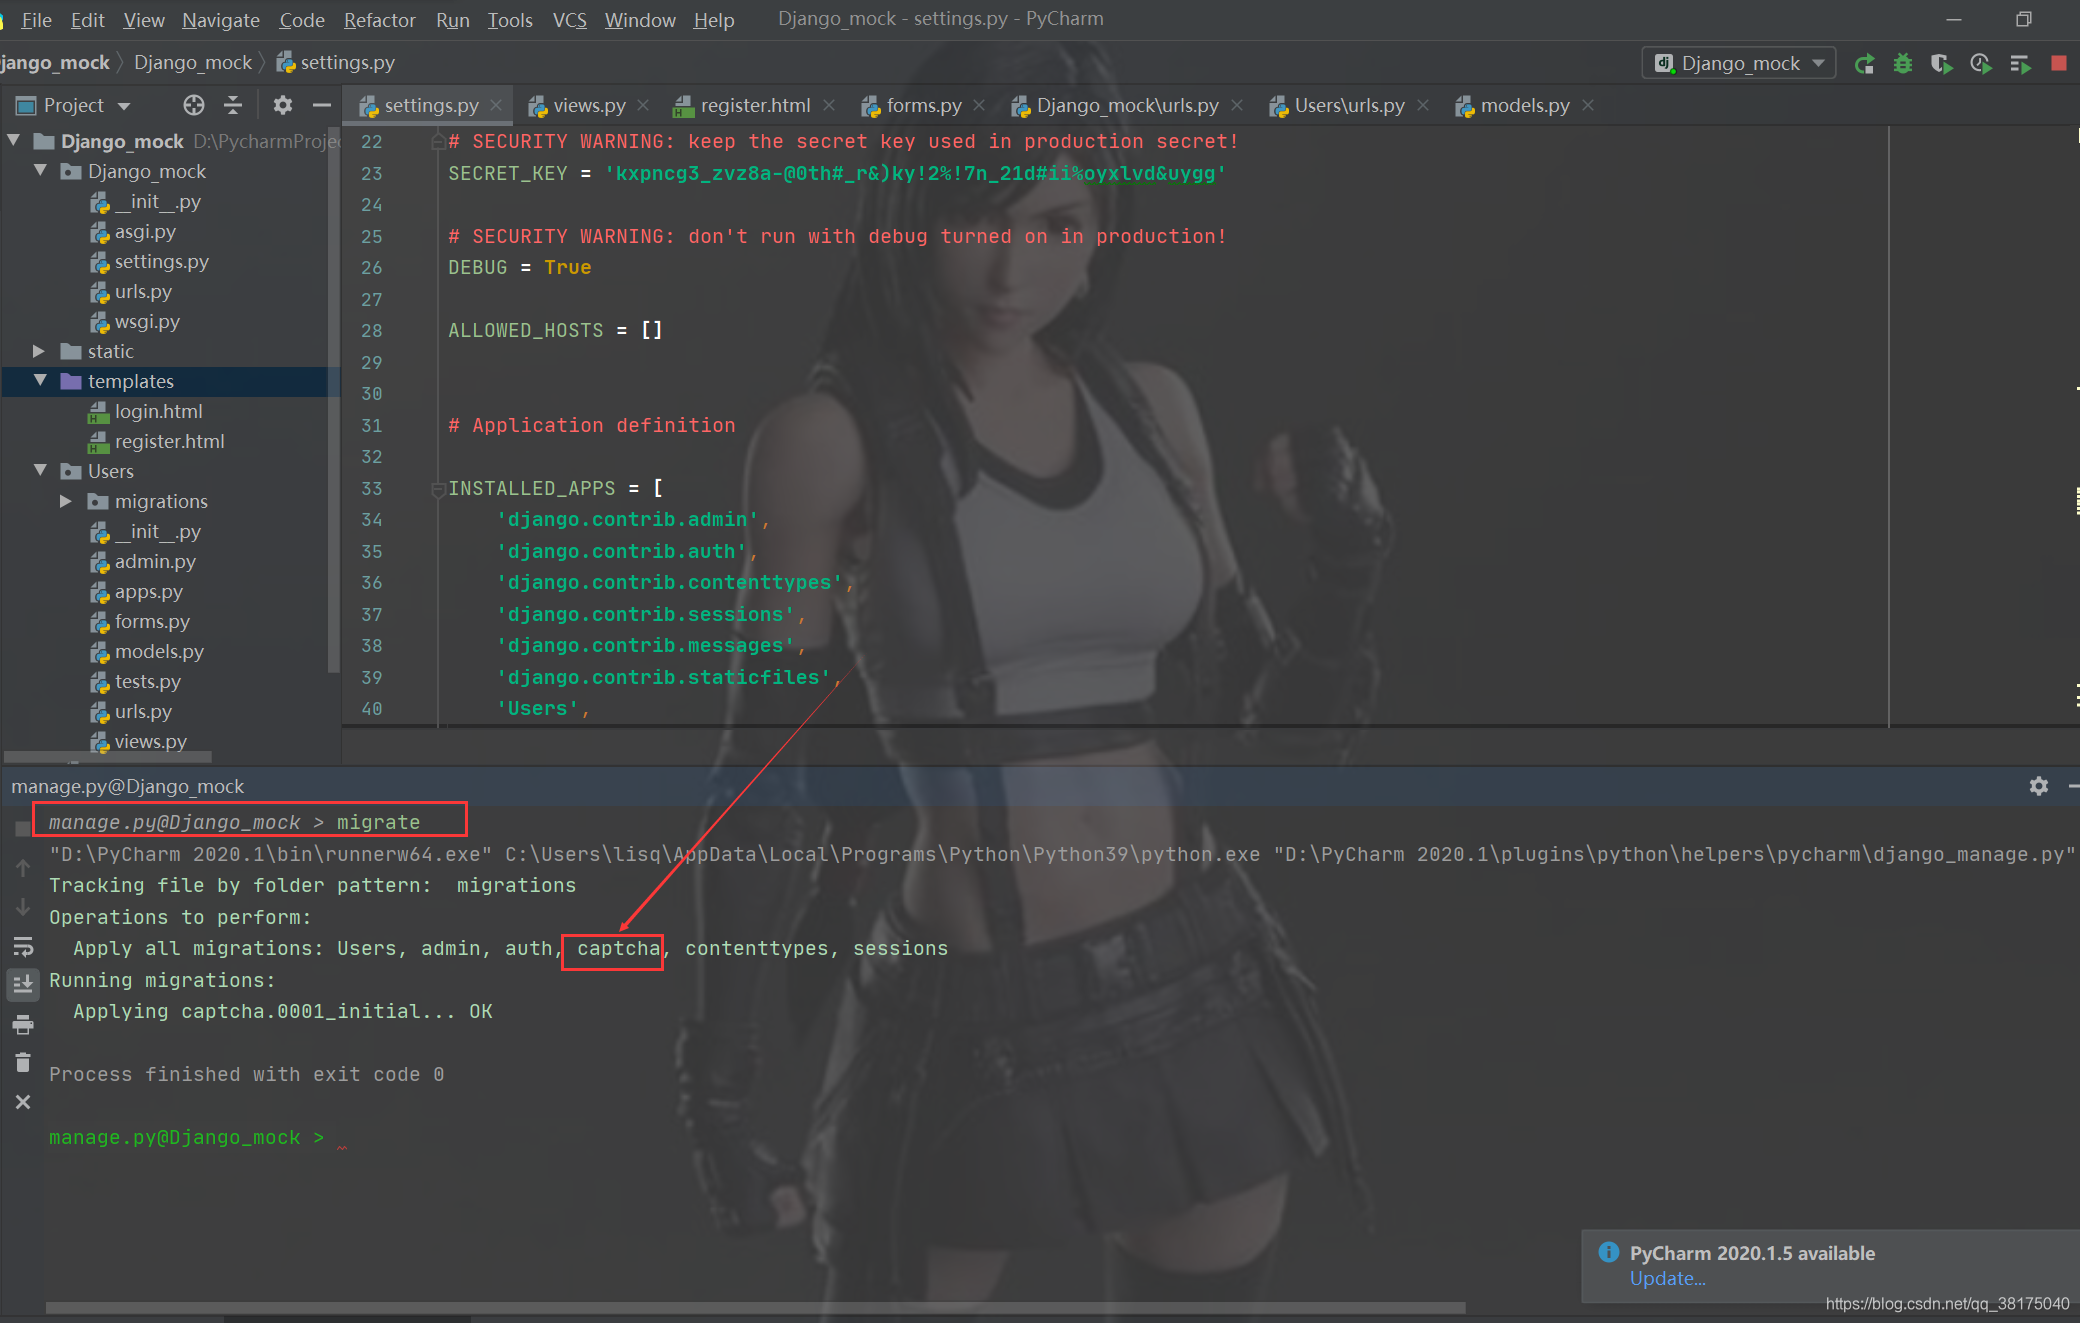Close the models.py tab

tap(1588, 105)
